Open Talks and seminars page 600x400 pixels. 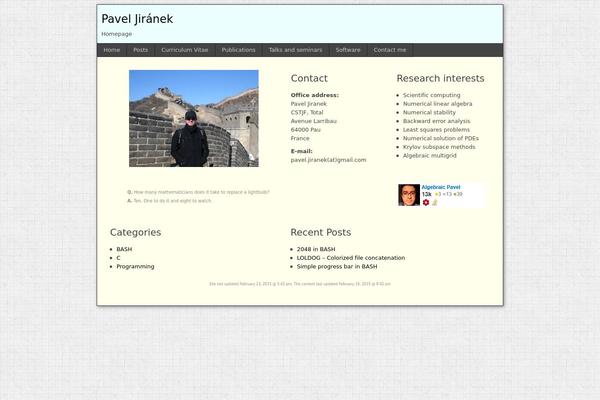pos(295,50)
